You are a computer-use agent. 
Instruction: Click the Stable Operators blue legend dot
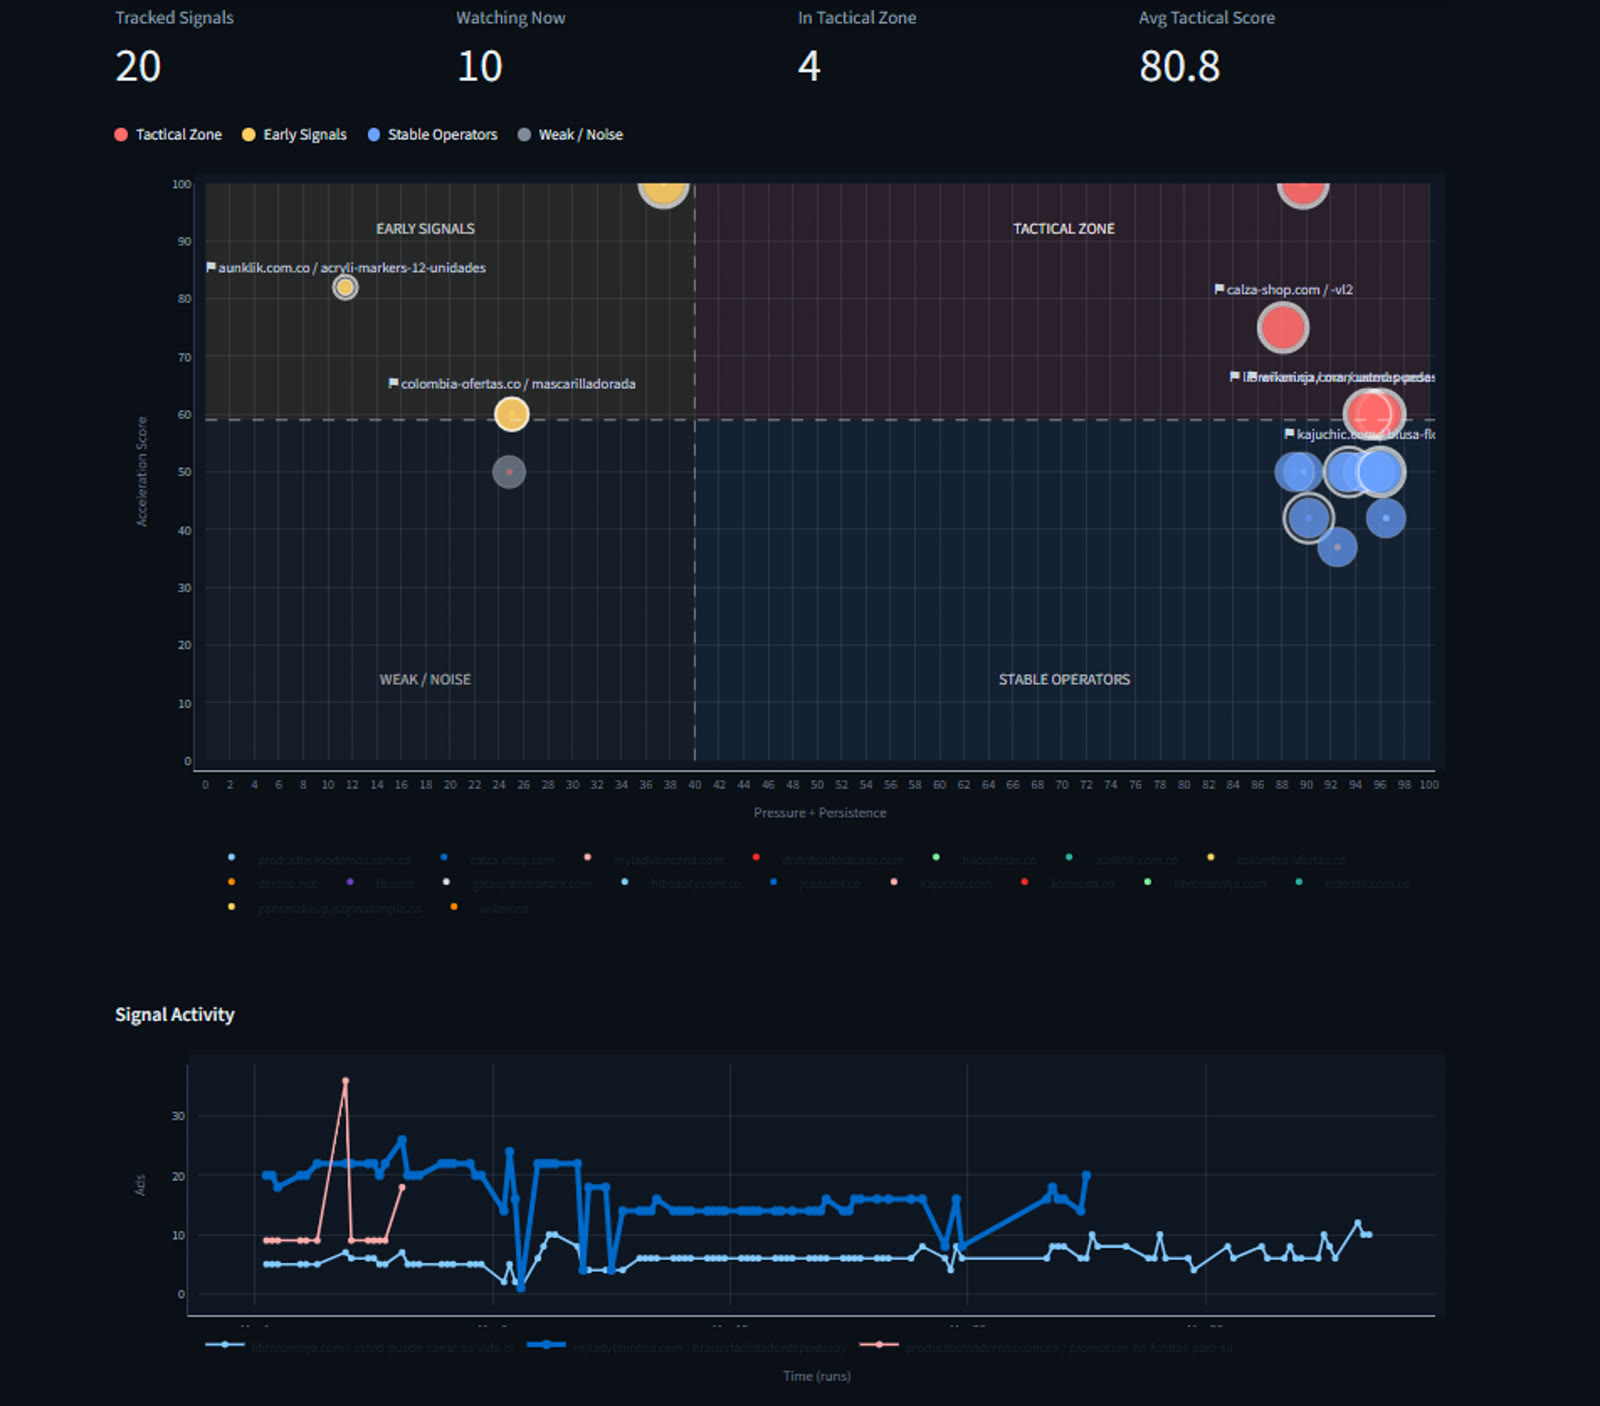click(x=374, y=135)
